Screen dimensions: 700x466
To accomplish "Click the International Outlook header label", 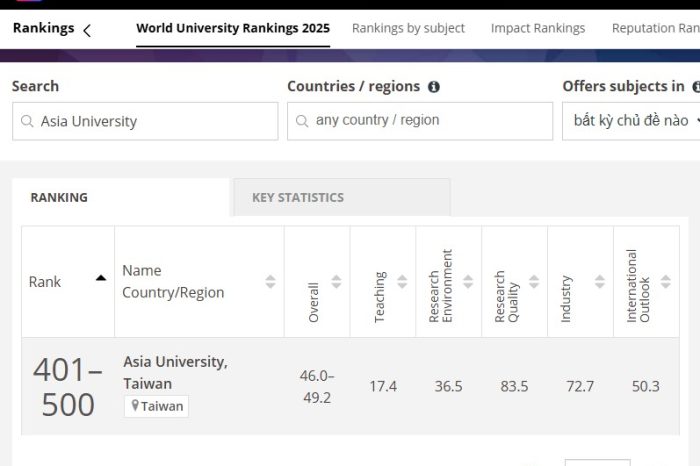I will pos(638,286).
